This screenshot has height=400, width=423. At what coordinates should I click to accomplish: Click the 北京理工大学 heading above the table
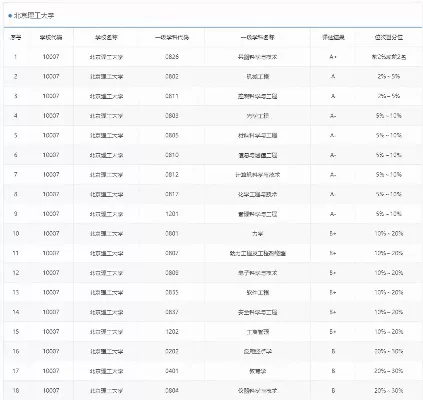[34, 15]
